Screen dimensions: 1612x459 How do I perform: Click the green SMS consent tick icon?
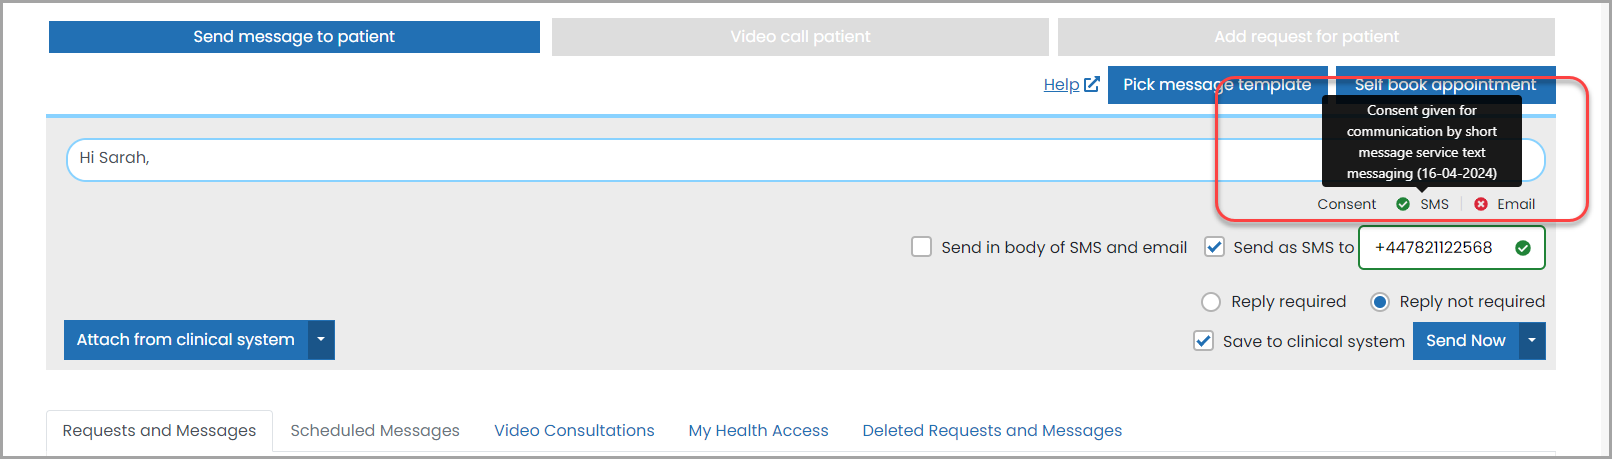(x=1403, y=204)
